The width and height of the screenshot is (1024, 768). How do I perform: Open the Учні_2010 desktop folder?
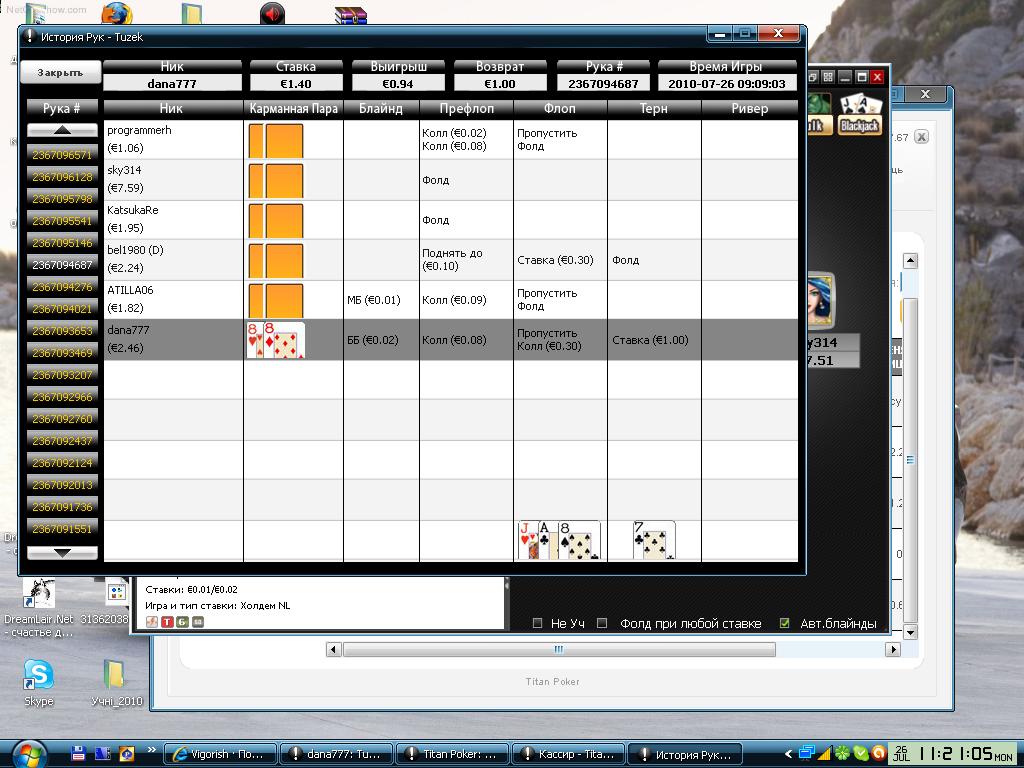[x=114, y=677]
